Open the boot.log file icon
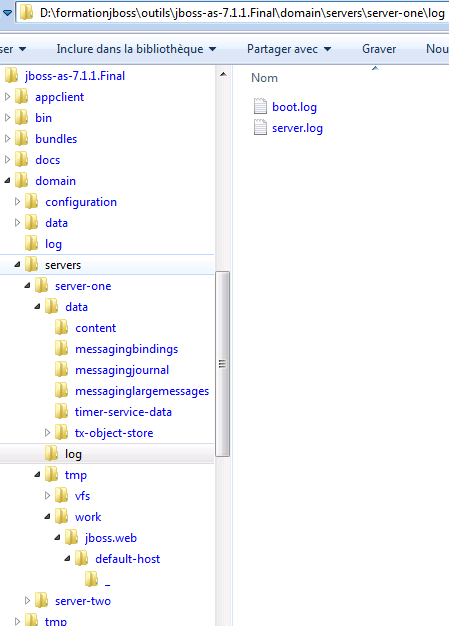Screen dimensions: 449x626 click(x=260, y=107)
